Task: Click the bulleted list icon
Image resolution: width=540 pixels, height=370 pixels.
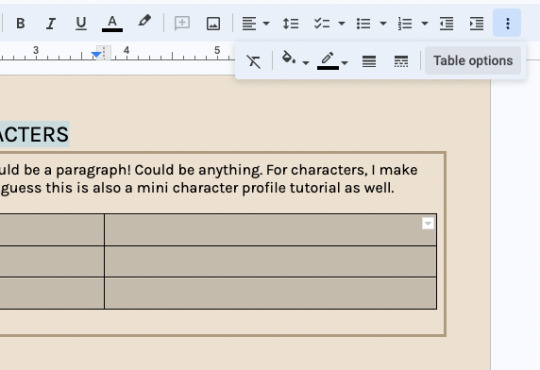Action: (x=363, y=23)
